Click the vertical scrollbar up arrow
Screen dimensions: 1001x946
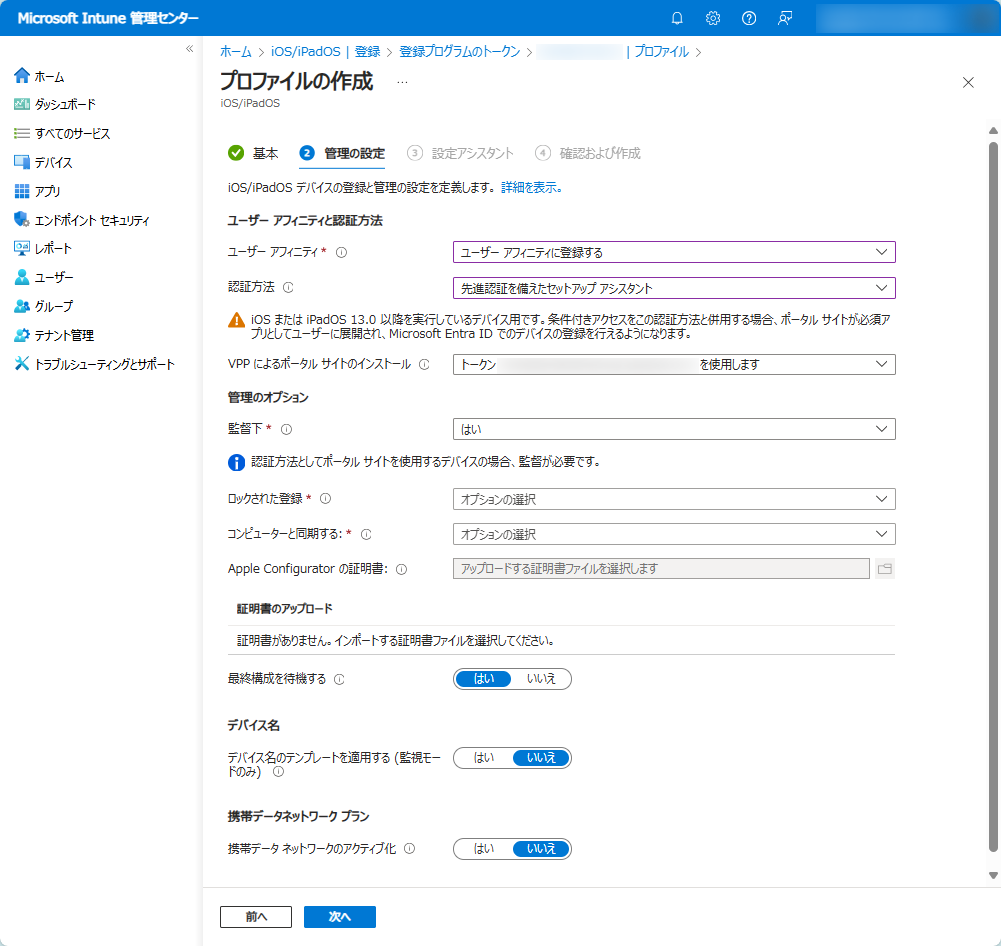(x=993, y=131)
